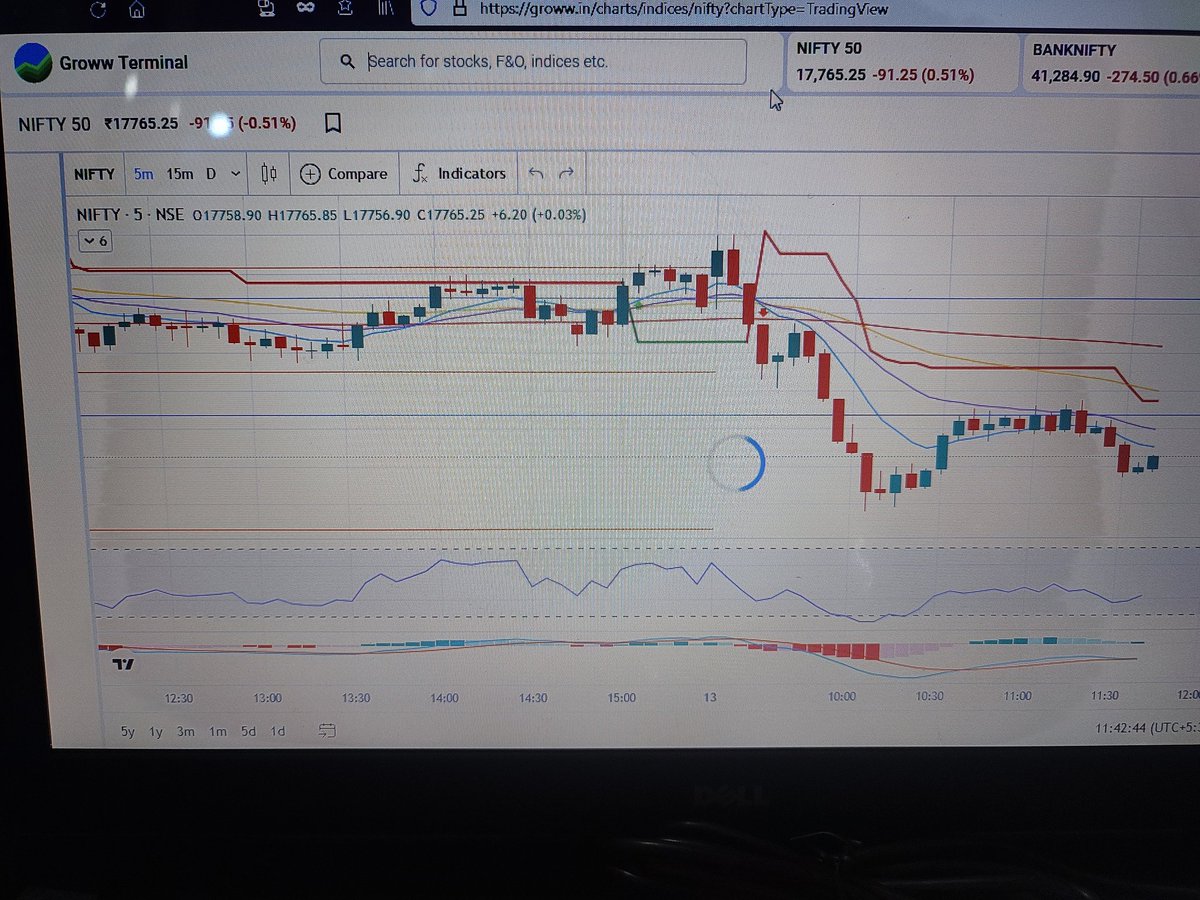Open the NIFTY symbol search

point(94,173)
